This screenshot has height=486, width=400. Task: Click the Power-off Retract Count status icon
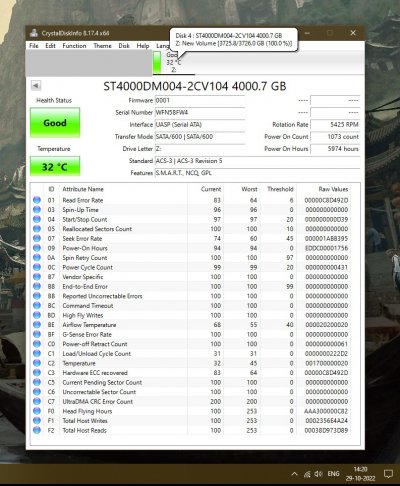[37, 344]
